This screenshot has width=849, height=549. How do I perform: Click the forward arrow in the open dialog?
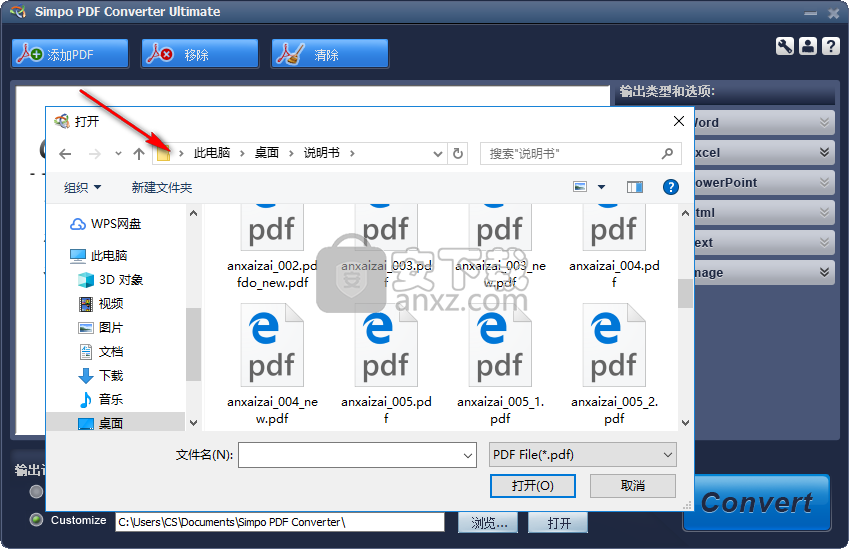point(95,154)
